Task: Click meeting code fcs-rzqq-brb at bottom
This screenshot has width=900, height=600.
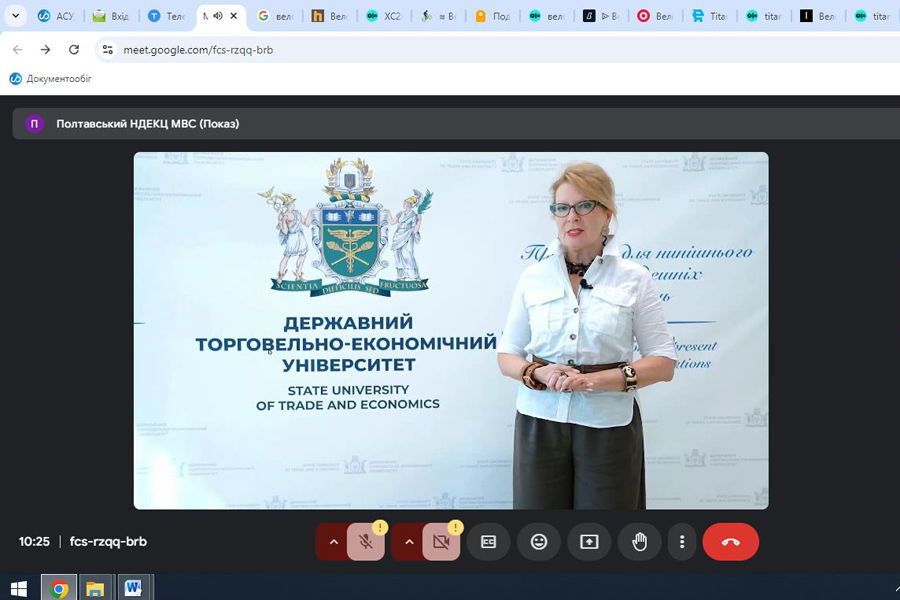Action: pyautogui.click(x=108, y=541)
